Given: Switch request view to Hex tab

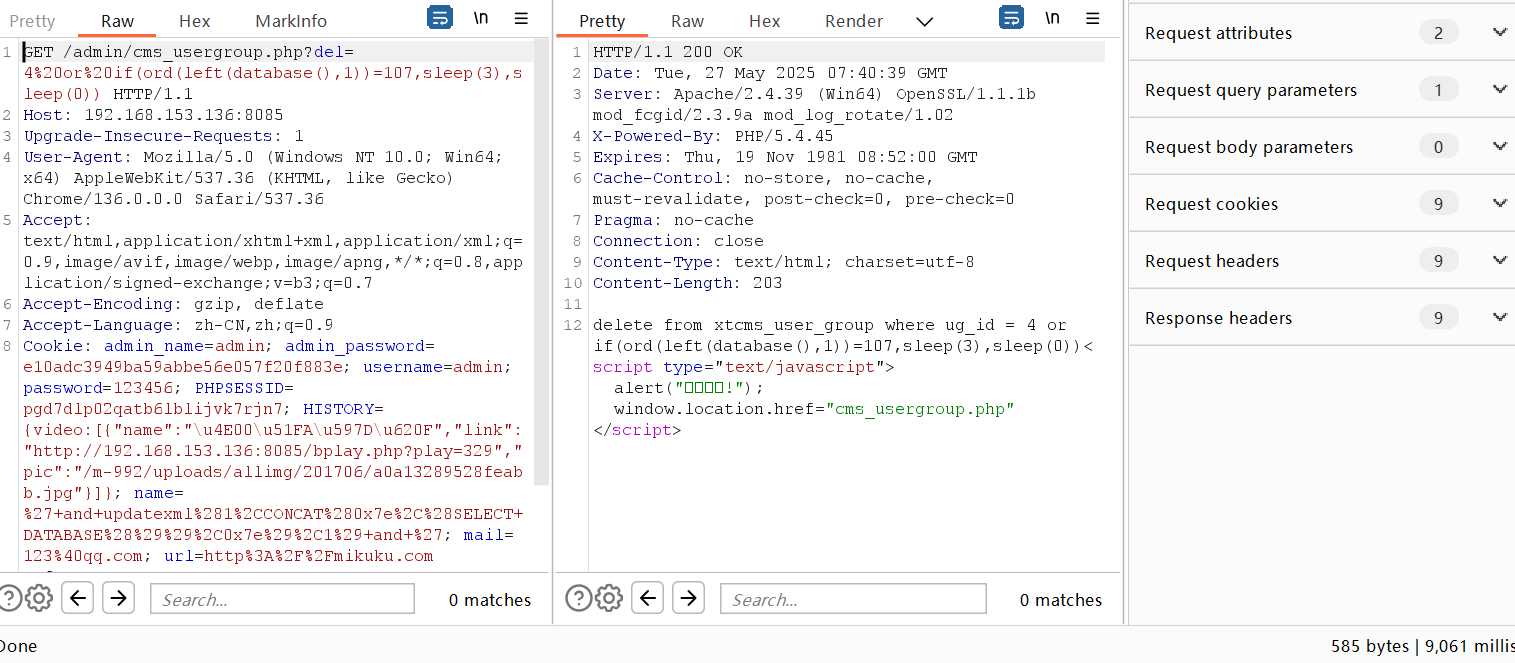Looking at the screenshot, I should [195, 21].
